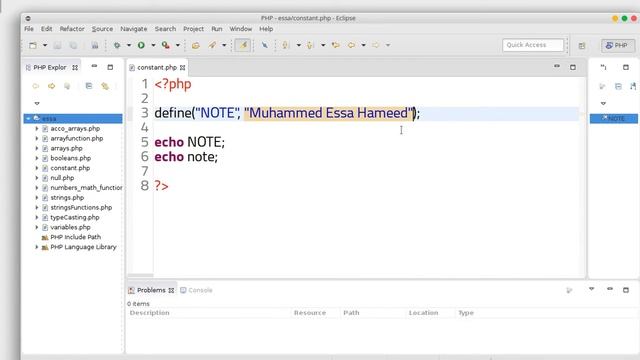
Task: Select the PHP Explorer tab
Action: 51,67
